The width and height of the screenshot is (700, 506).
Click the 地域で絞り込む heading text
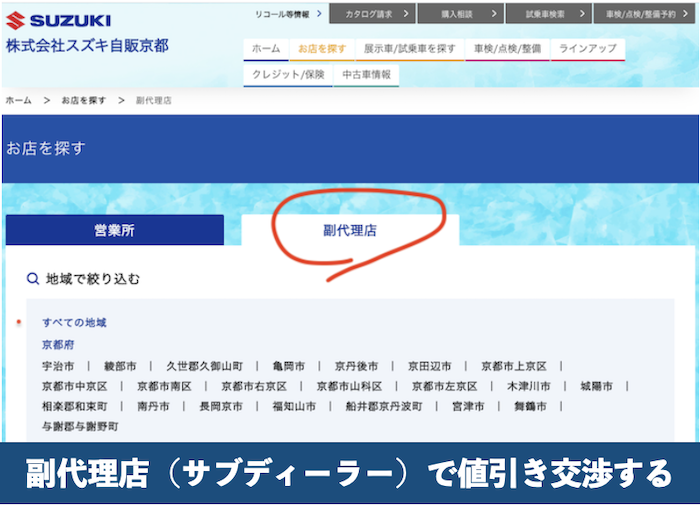tap(93, 279)
